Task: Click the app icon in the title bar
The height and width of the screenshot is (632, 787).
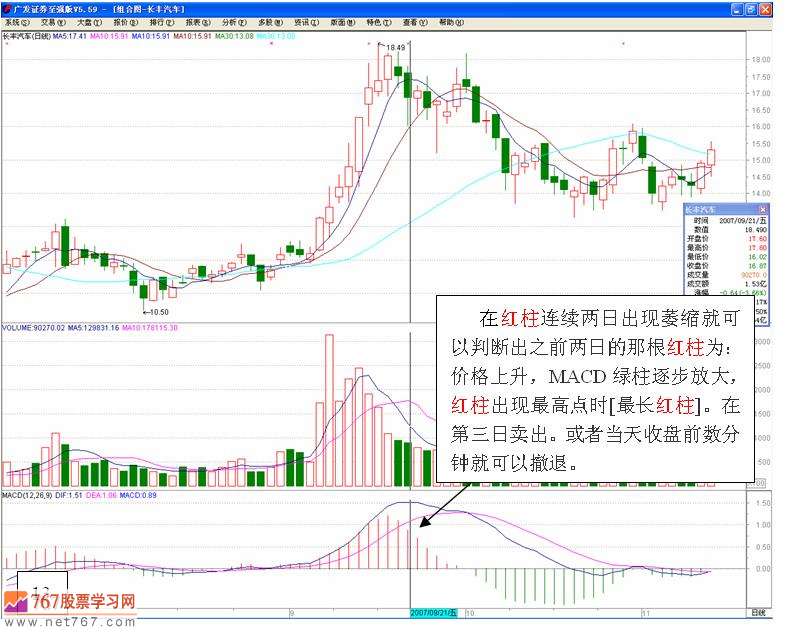Action: click(x=6, y=7)
